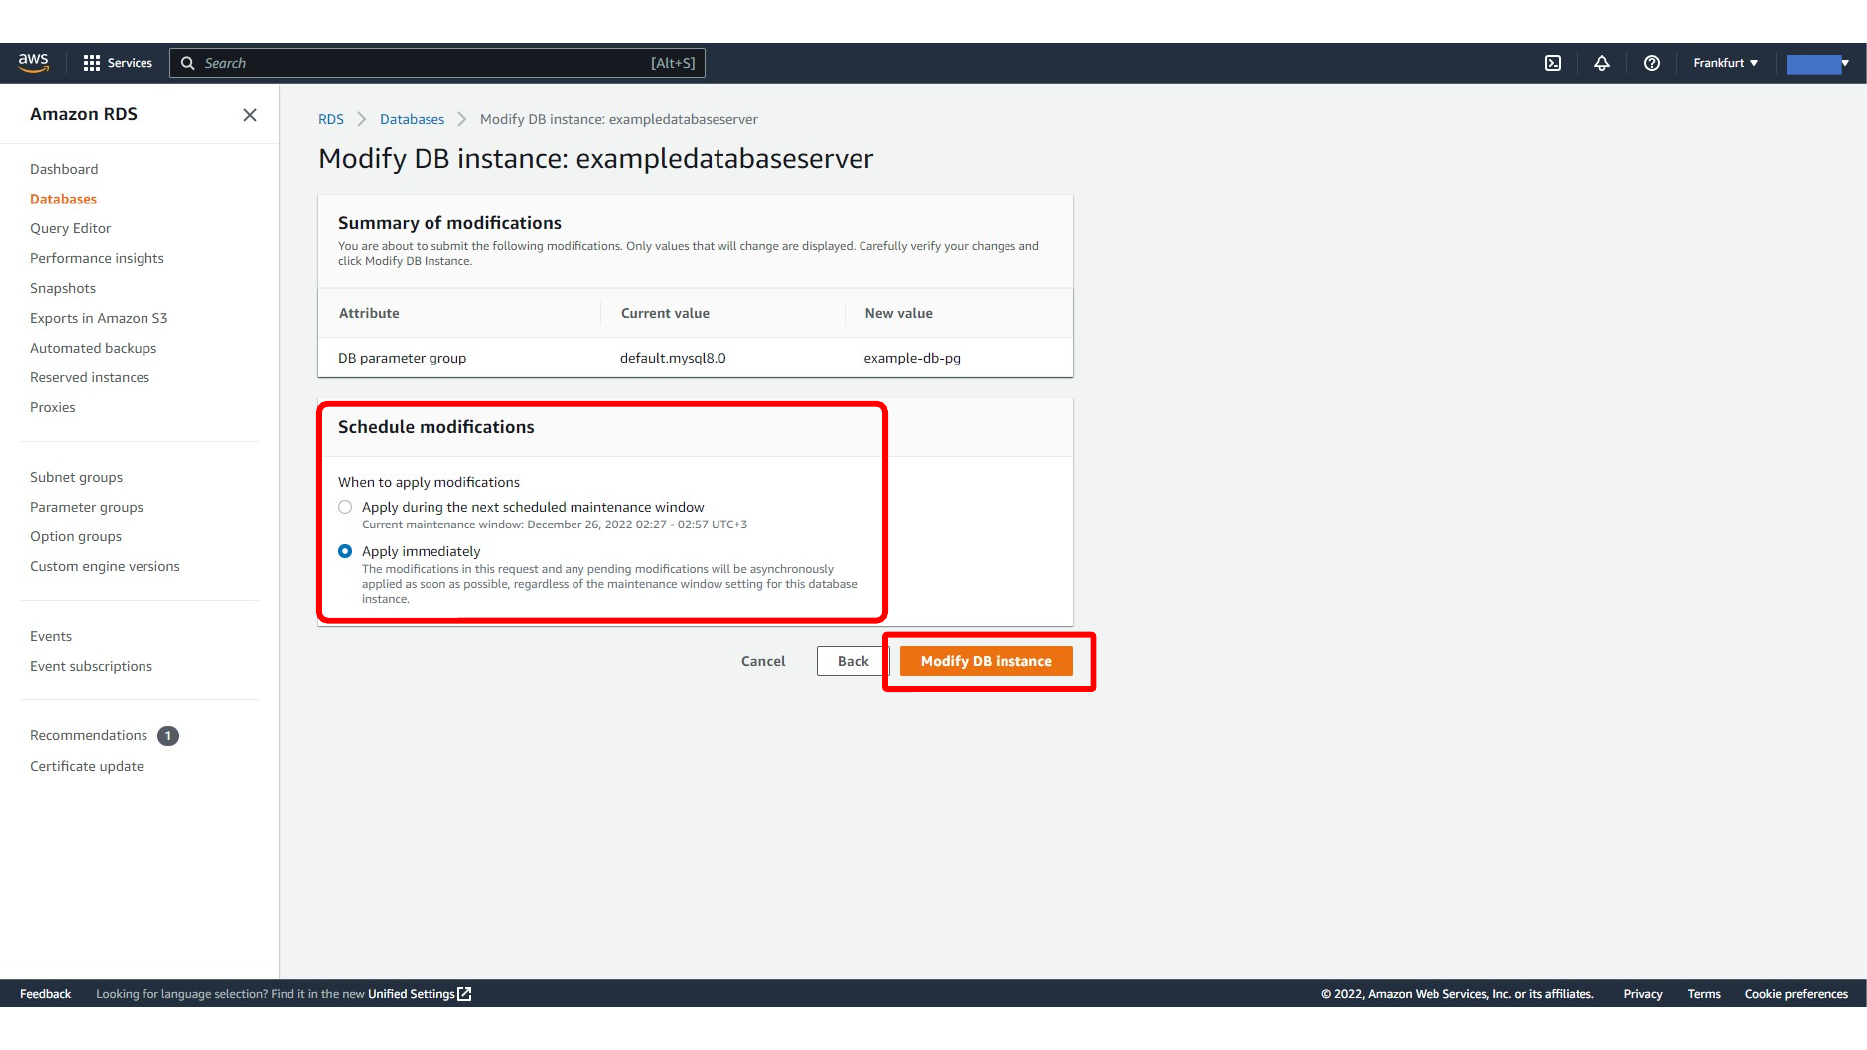Click the search magnifier icon
The image size is (1867, 1050).
click(187, 63)
